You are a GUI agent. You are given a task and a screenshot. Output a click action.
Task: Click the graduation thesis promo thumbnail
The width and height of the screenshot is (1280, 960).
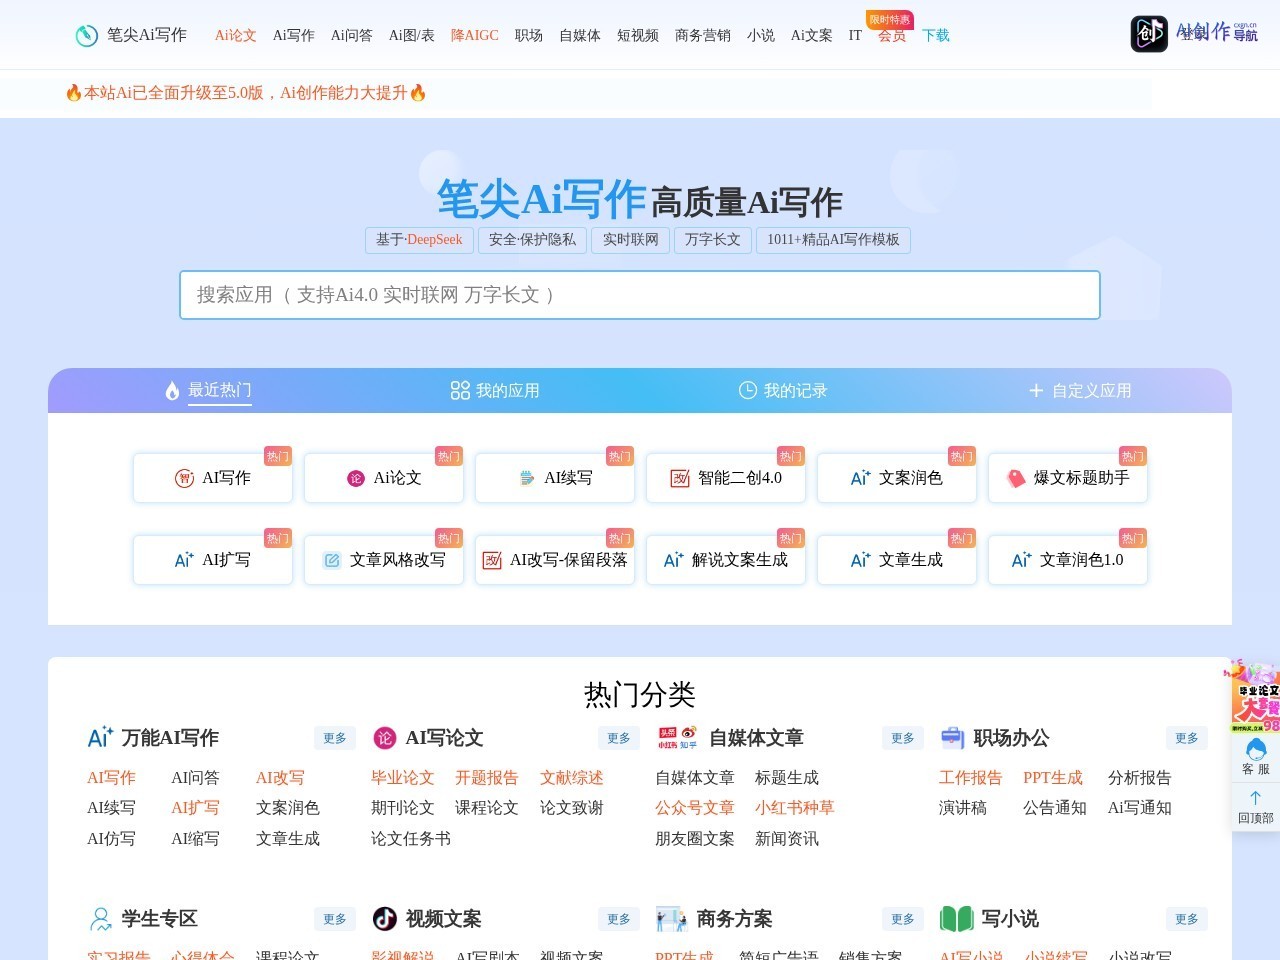coord(1255,697)
